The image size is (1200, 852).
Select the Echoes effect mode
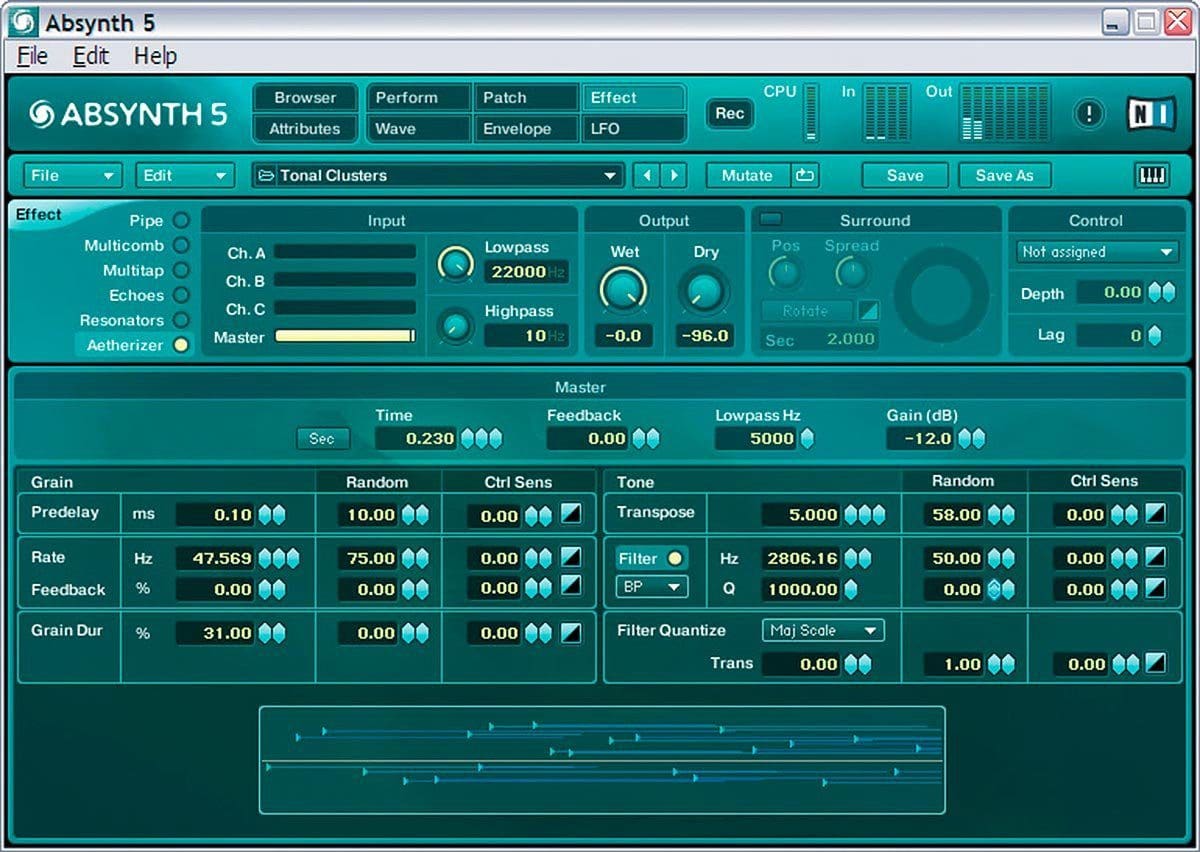[180, 295]
